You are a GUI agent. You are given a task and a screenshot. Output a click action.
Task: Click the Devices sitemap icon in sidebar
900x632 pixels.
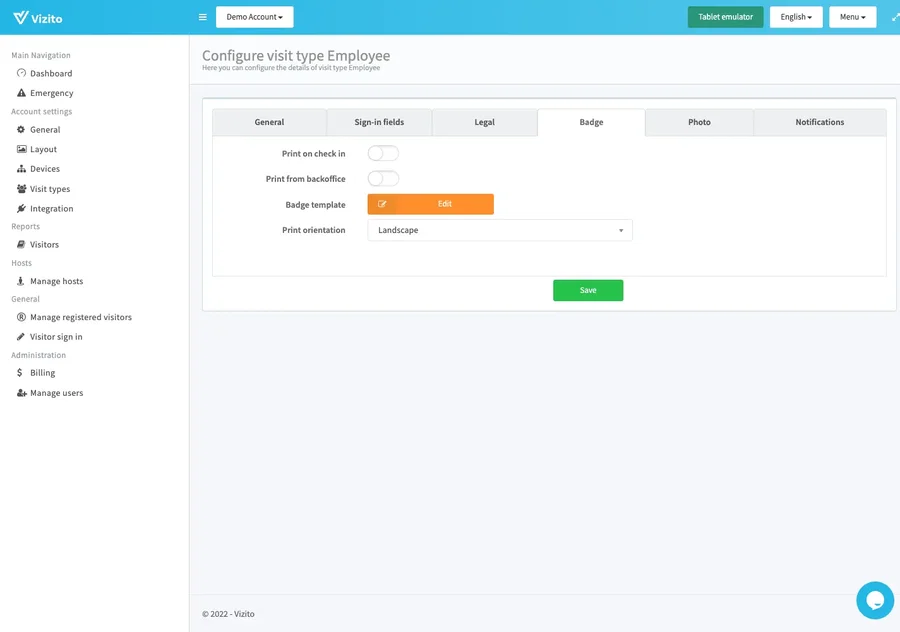click(x=21, y=169)
